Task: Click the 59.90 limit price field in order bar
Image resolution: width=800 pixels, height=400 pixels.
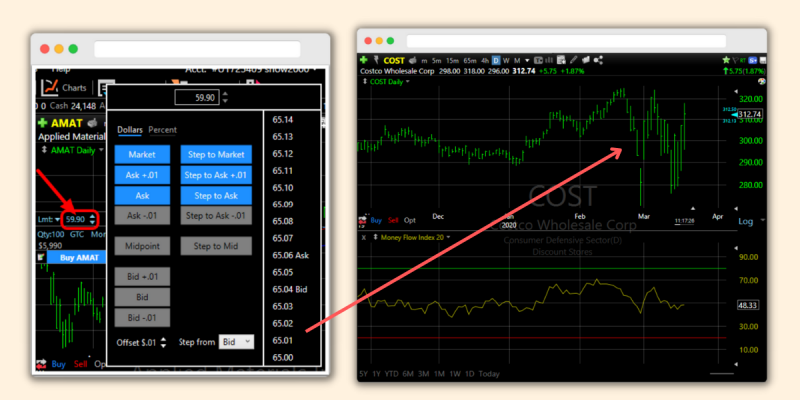Action: tap(76, 219)
